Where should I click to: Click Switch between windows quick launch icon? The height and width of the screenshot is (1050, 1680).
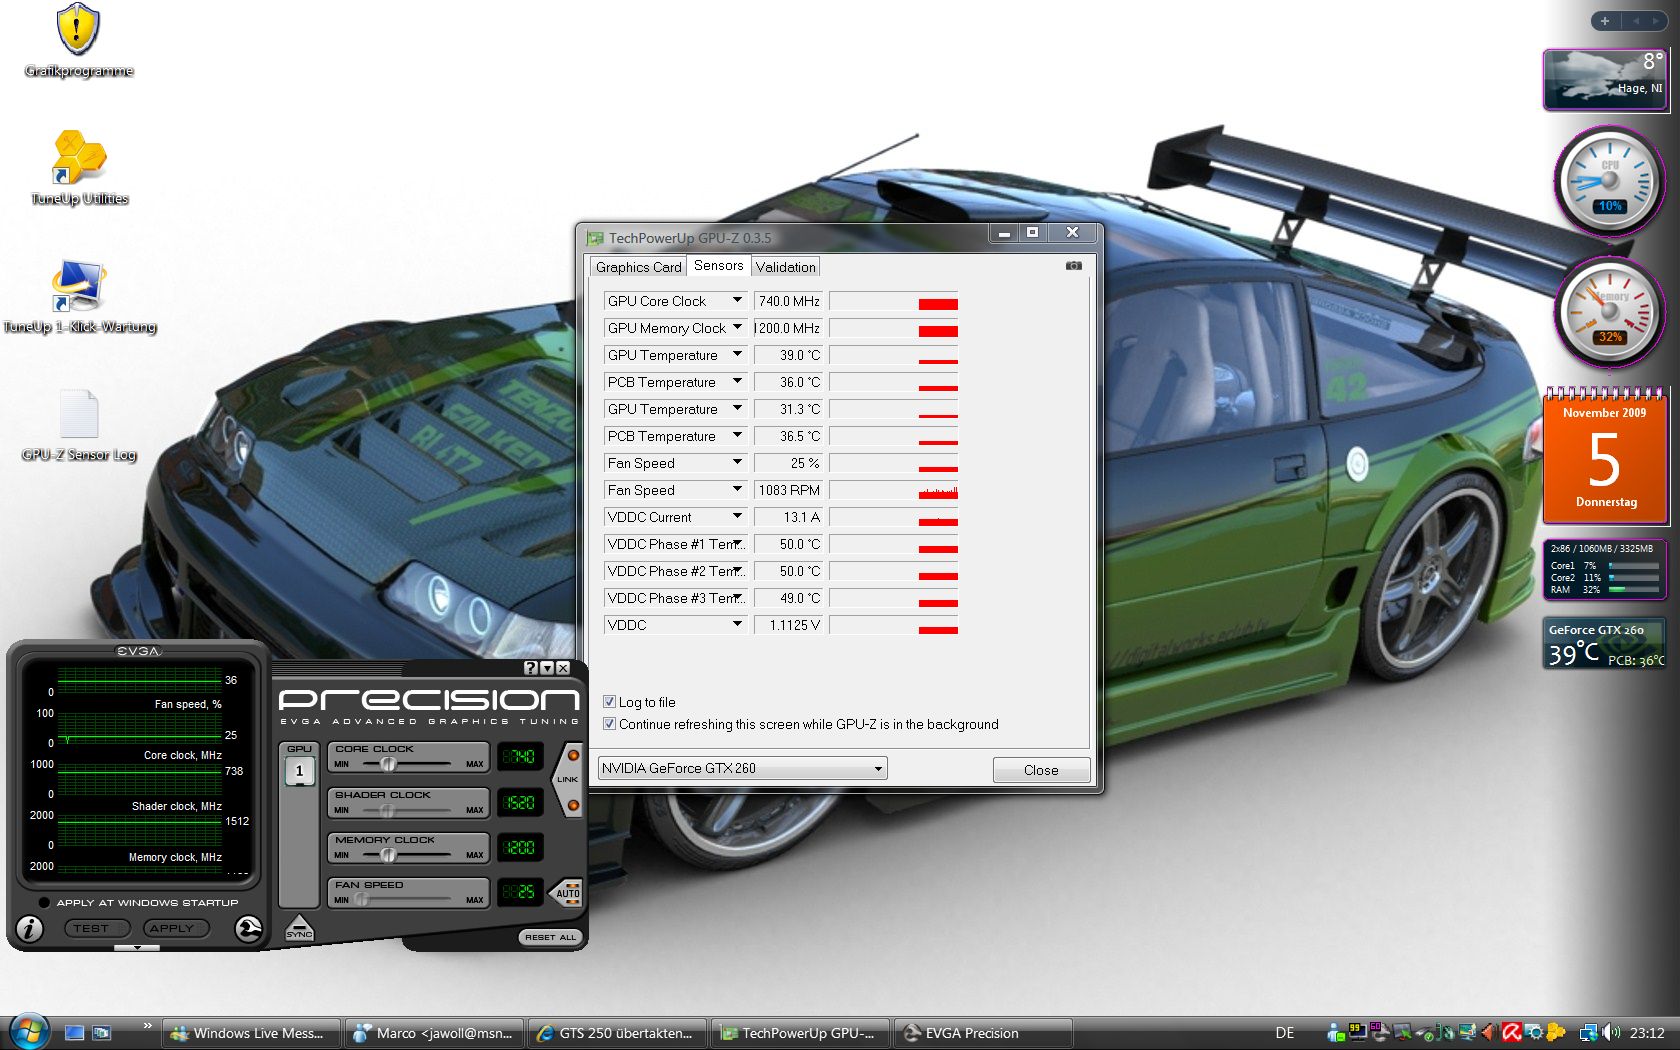pyautogui.click(x=101, y=1033)
